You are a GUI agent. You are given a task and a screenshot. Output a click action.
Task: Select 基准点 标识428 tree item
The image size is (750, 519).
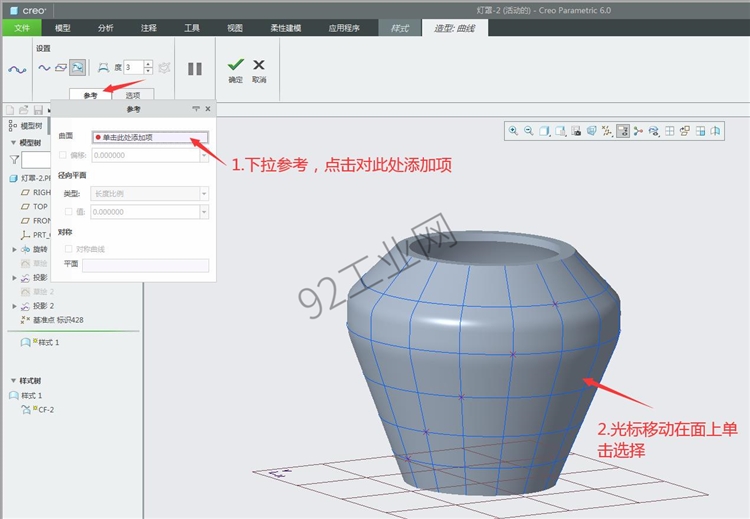tap(52, 320)
